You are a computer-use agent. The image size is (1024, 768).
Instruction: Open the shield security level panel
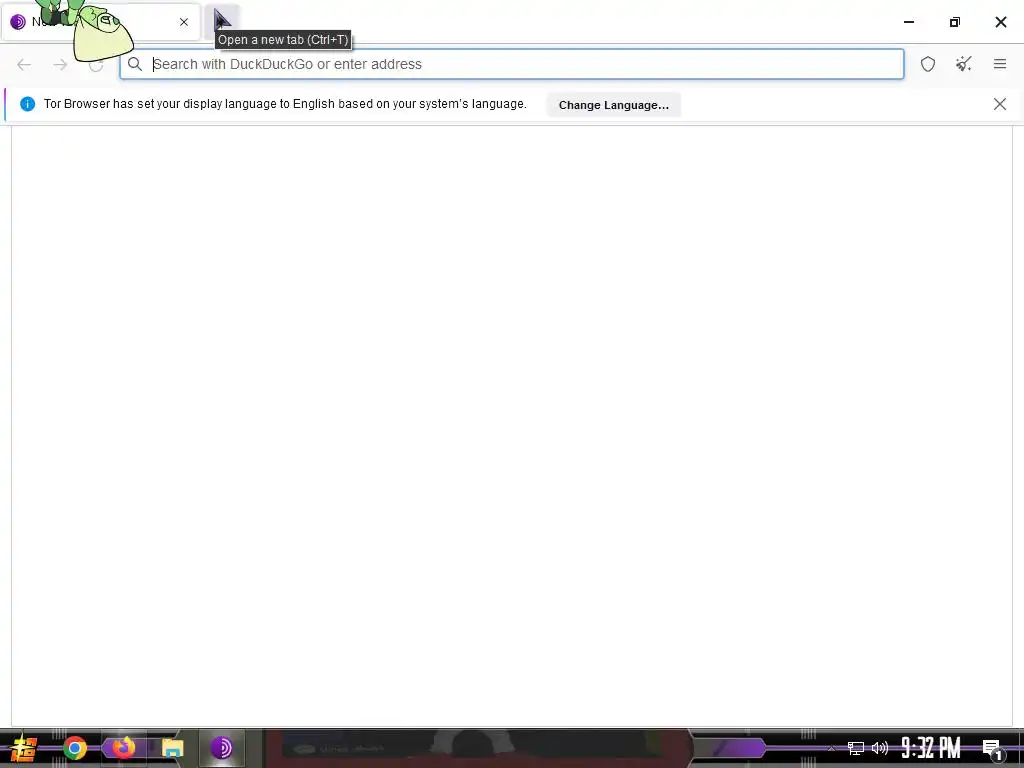928,64
